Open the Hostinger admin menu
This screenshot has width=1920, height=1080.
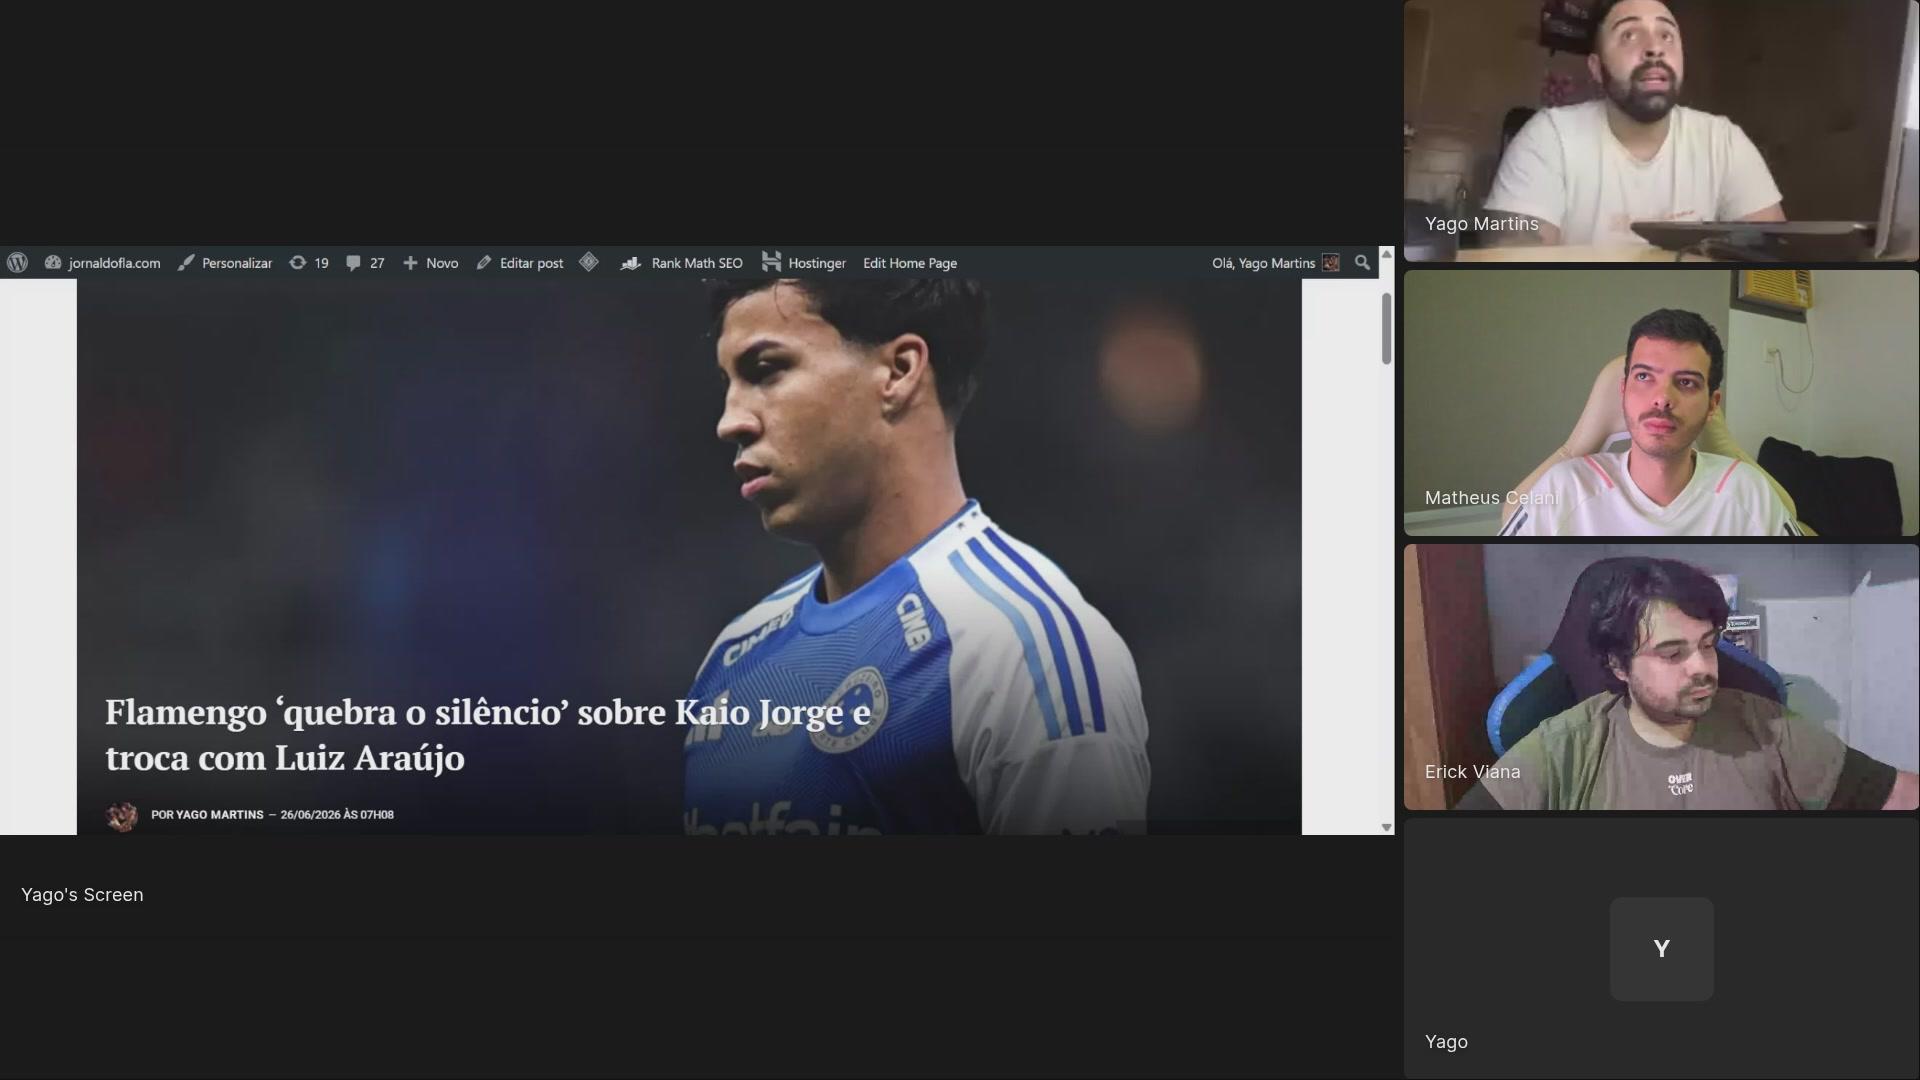[x=804, y=263]
